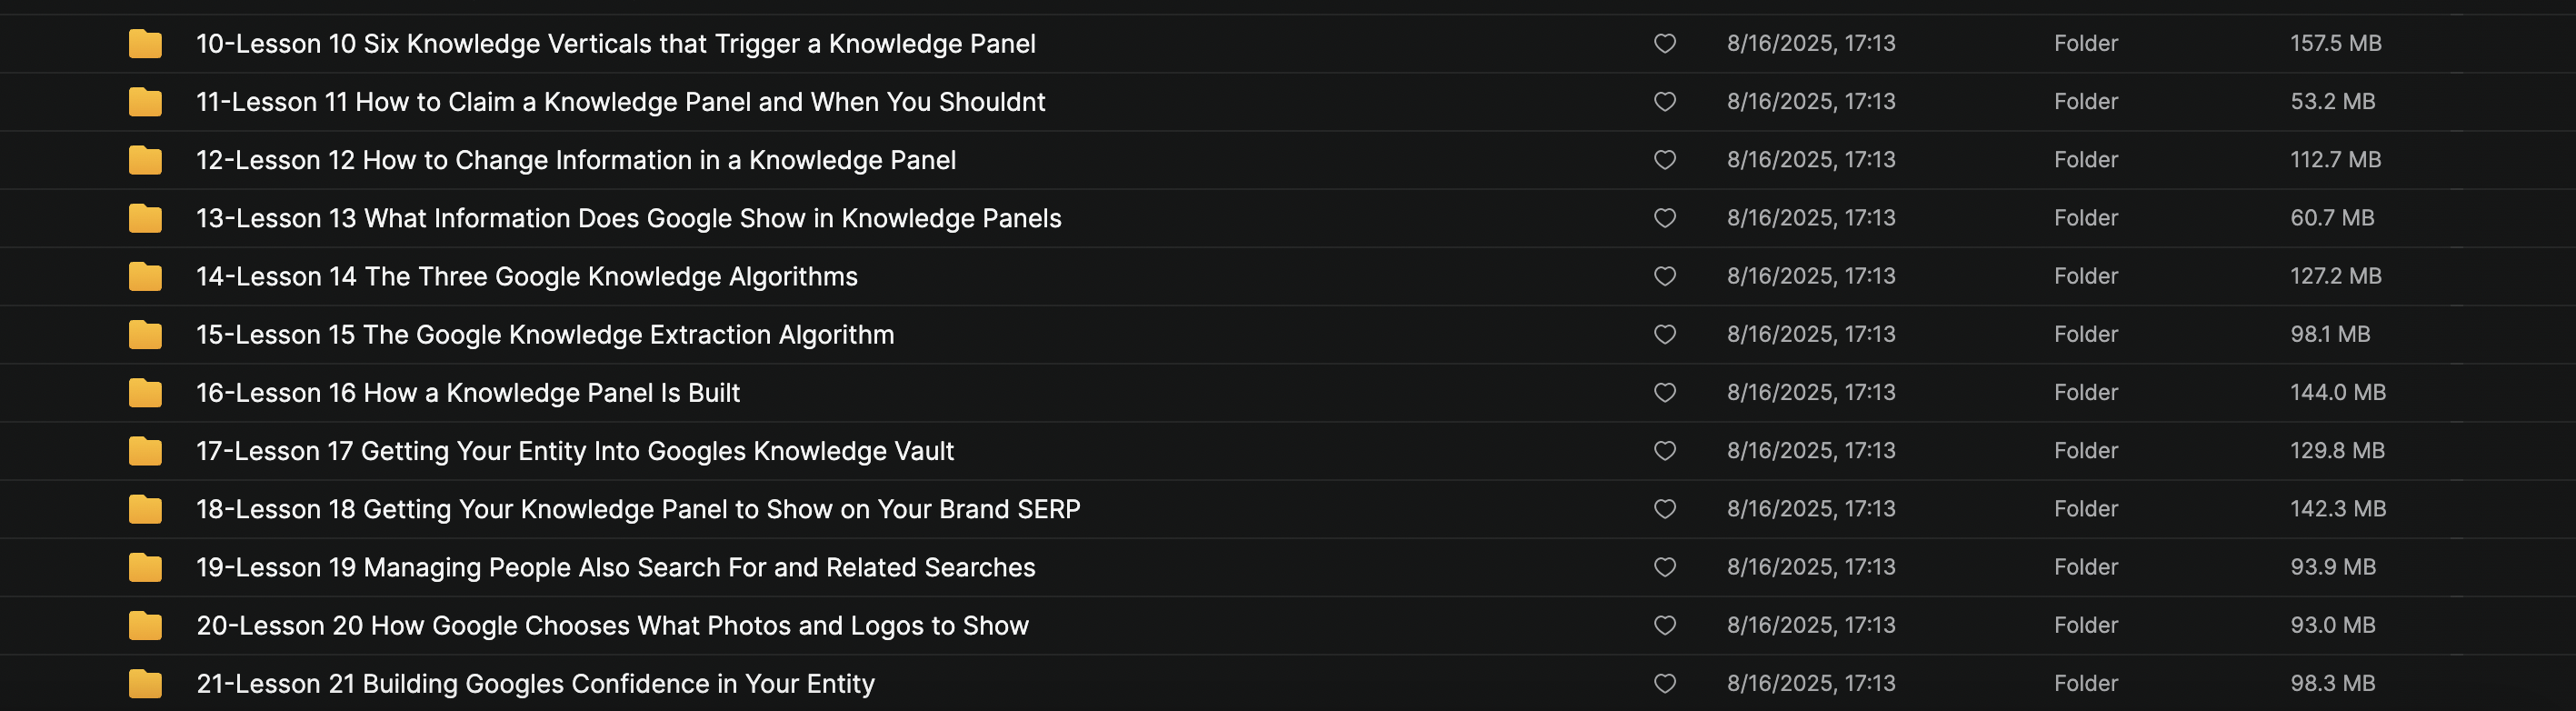Click the folder icon for Lesson 16
This screenshot has width=2576, height=711.
click(x=145, y=393)
